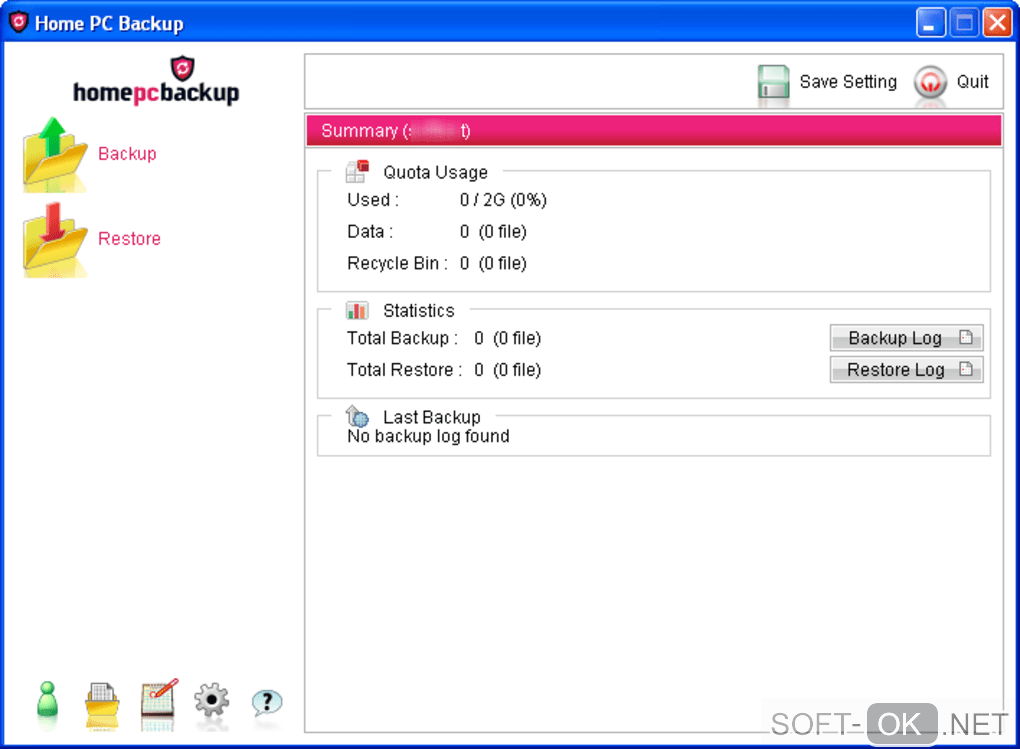Open Backup via green arrow folder icon

tap(55, 153)
